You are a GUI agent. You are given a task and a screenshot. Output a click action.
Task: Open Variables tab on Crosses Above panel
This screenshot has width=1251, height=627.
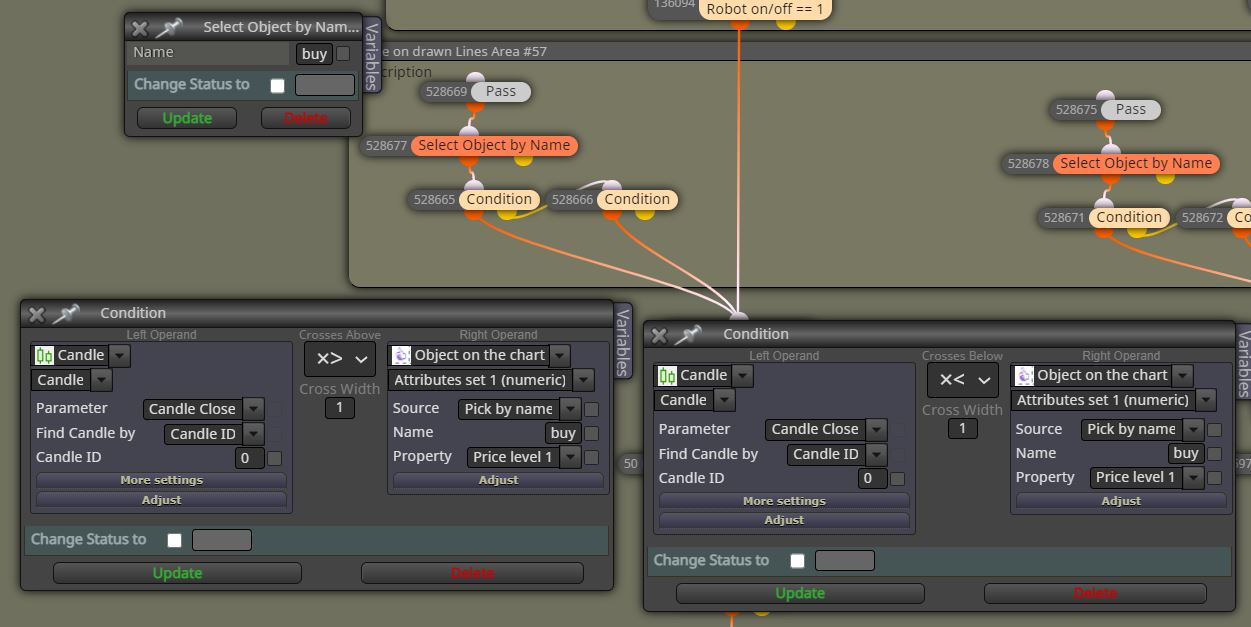tap(622, 341)
